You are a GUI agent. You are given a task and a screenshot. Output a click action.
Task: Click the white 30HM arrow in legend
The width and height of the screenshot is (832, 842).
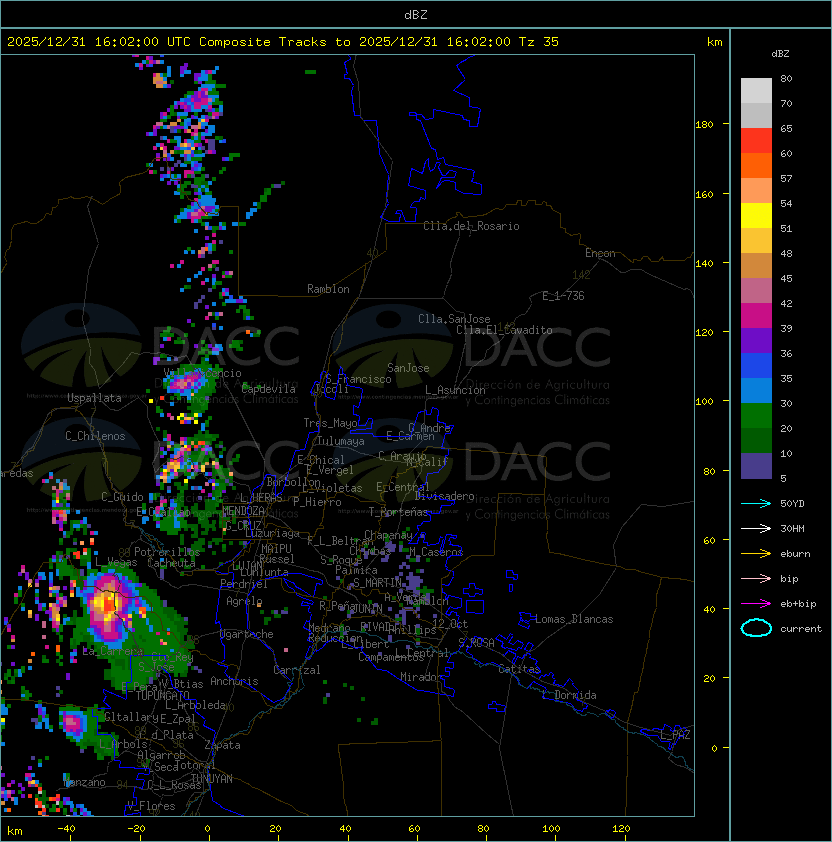[756, 528]
